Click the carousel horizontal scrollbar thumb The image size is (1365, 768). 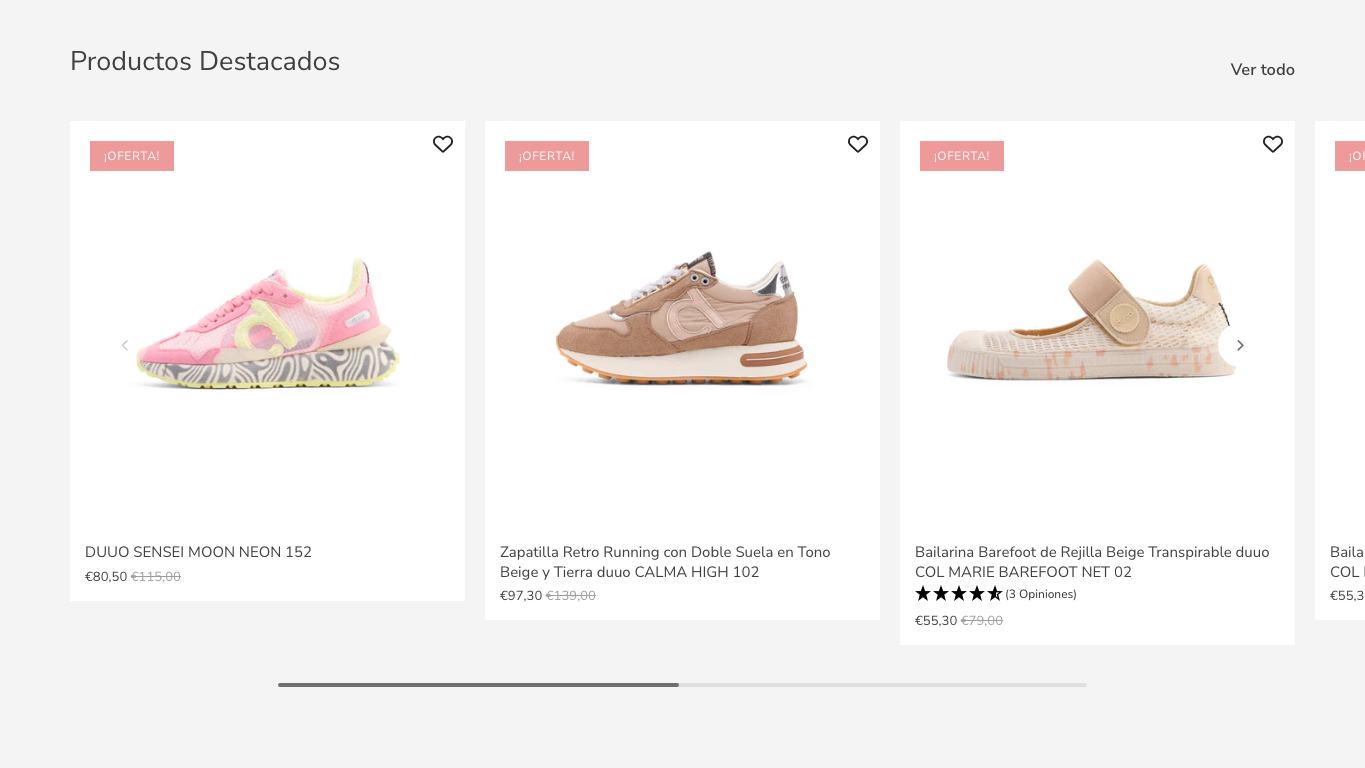tap(478, 685)
